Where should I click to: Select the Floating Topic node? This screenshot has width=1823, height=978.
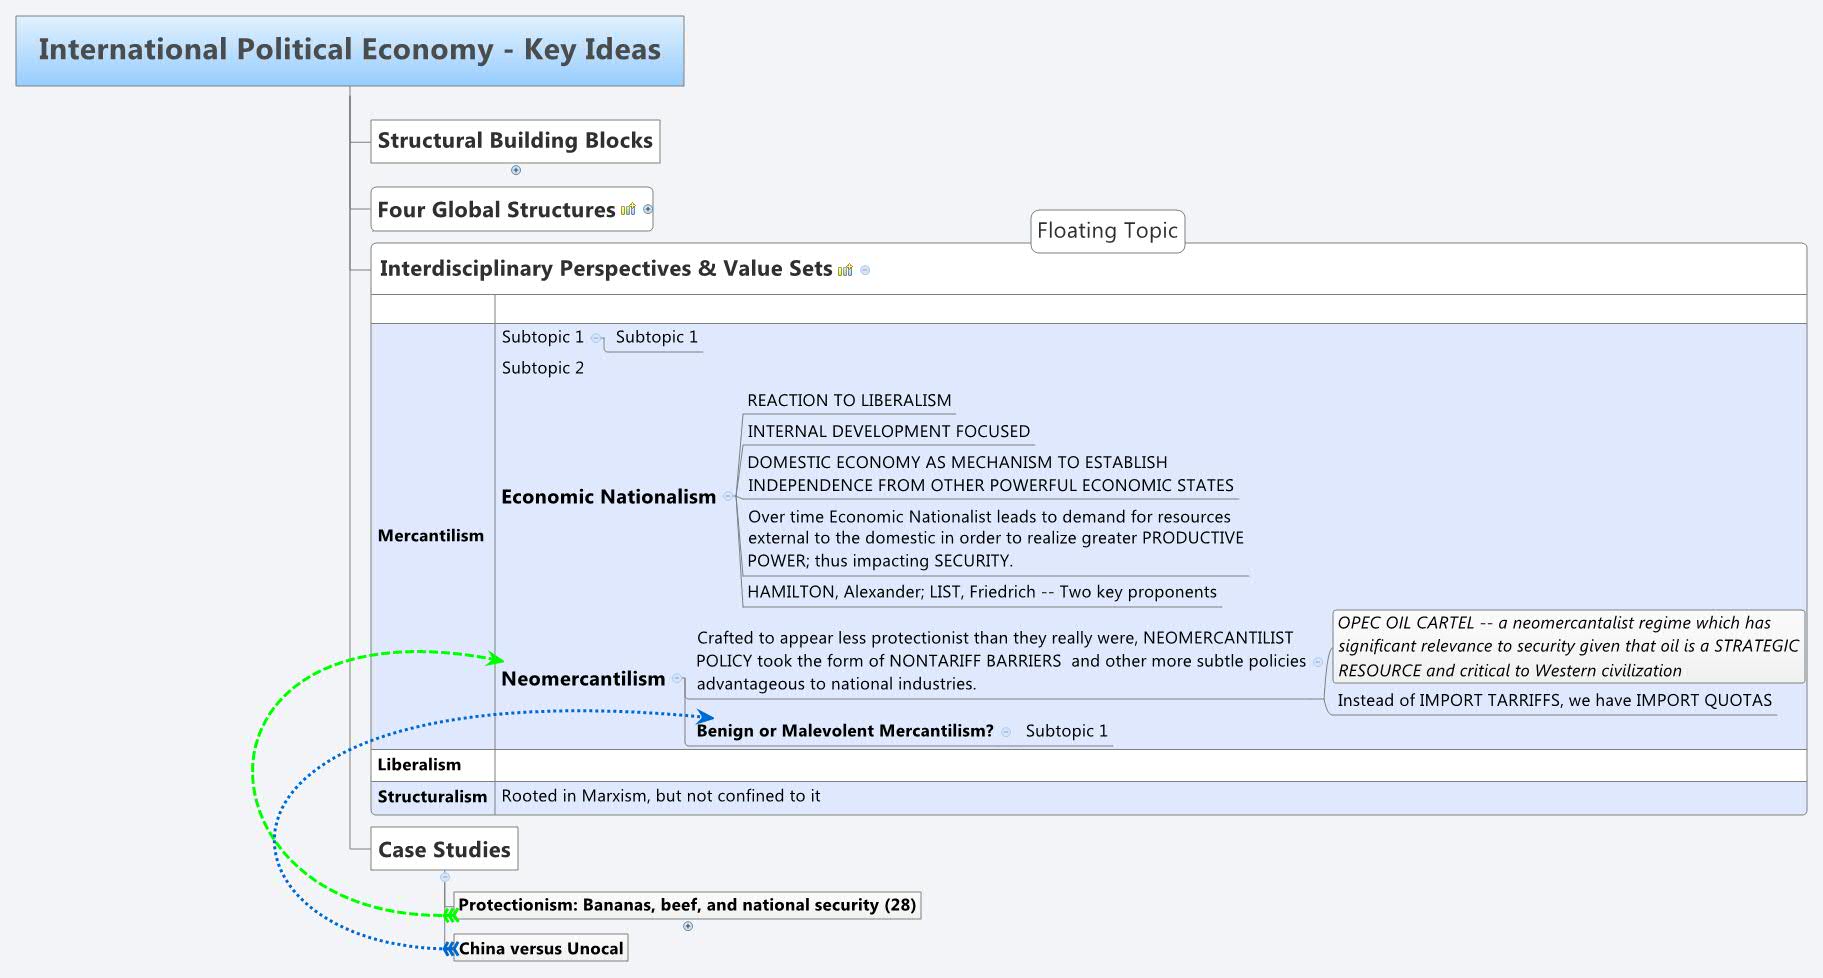[x=1107, y=231]
